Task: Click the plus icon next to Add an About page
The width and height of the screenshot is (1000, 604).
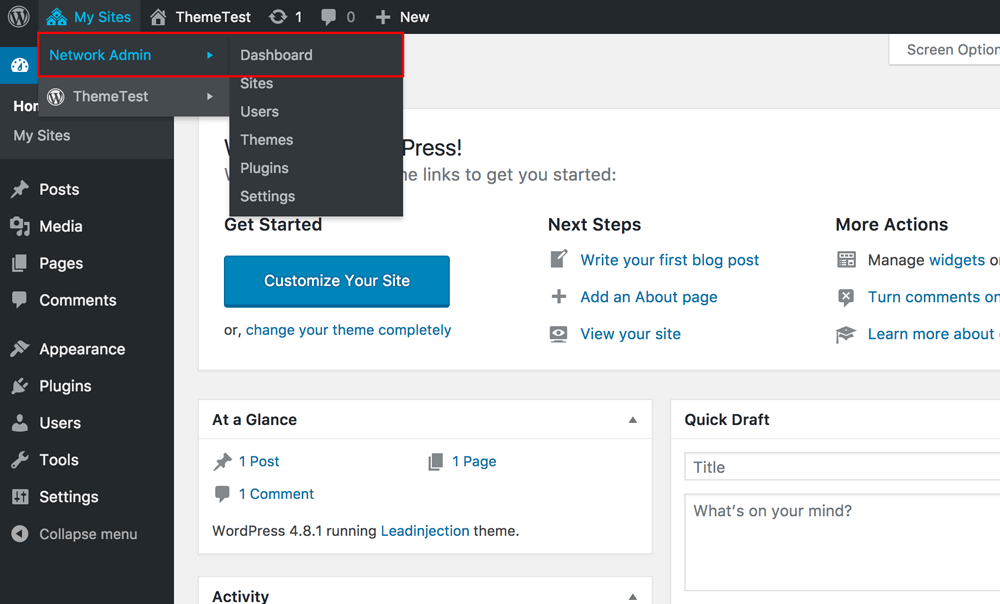Action: pyautogui.click(x=559, y=297)
